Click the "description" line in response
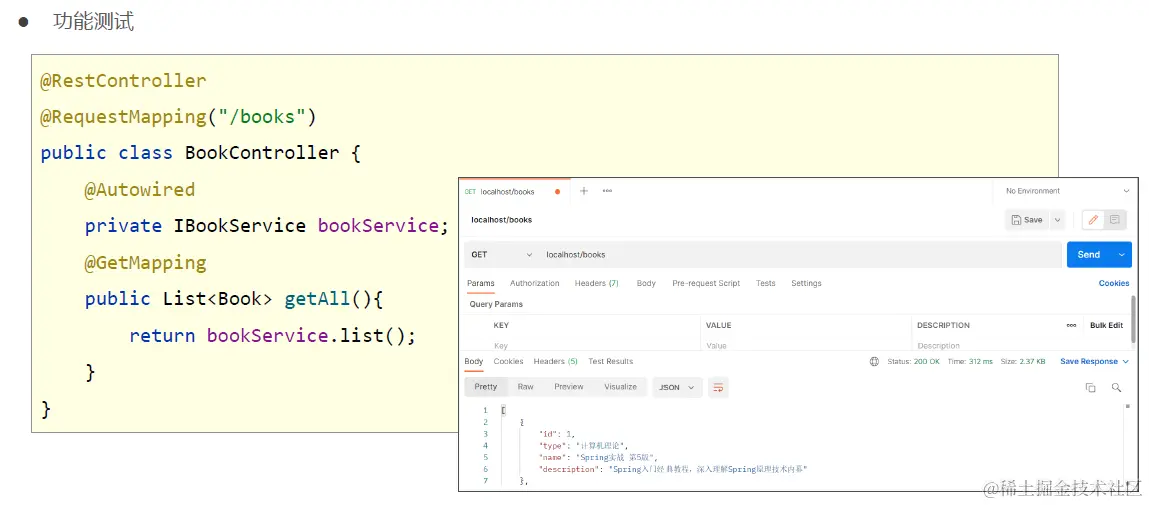The image size is (1149, 505). 673,469
